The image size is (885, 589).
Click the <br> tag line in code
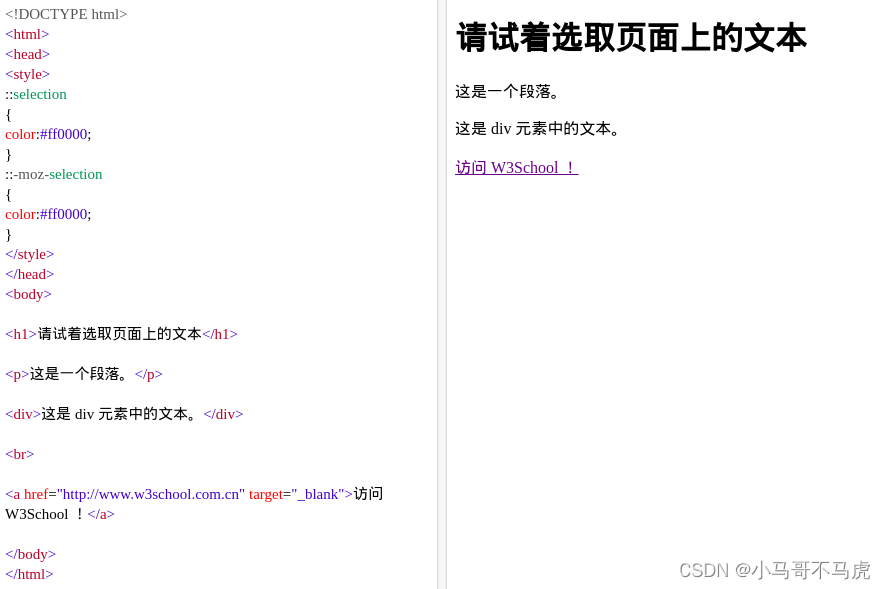tap(20, 454)
